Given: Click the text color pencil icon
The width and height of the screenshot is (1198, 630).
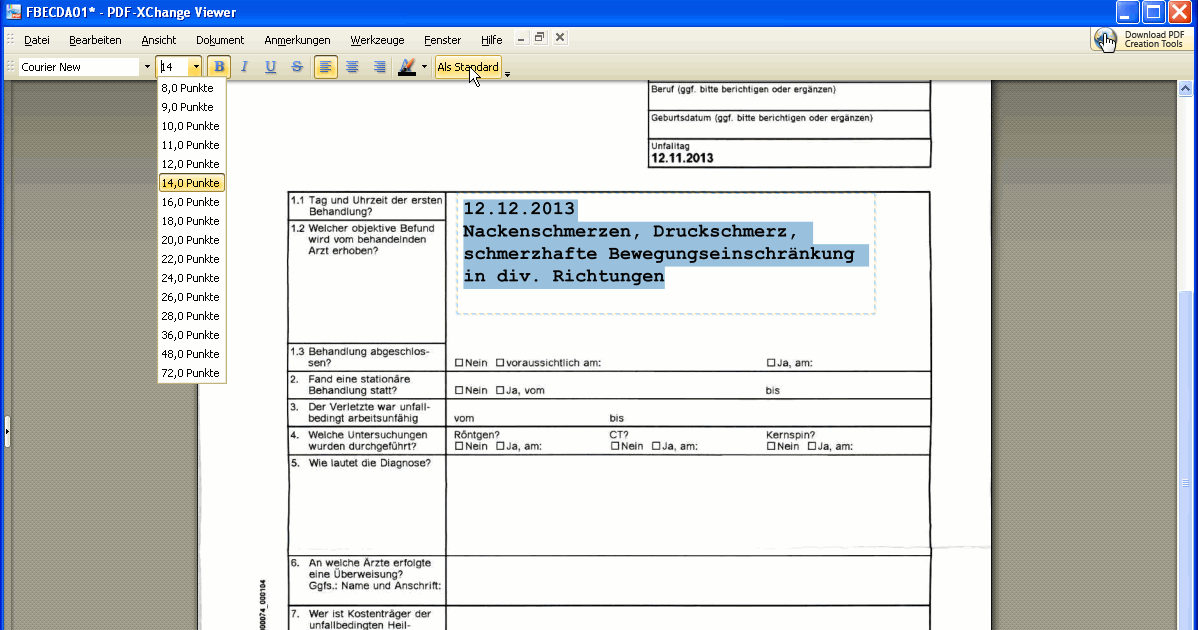Looking at the screenshot, I should point(407,67).
